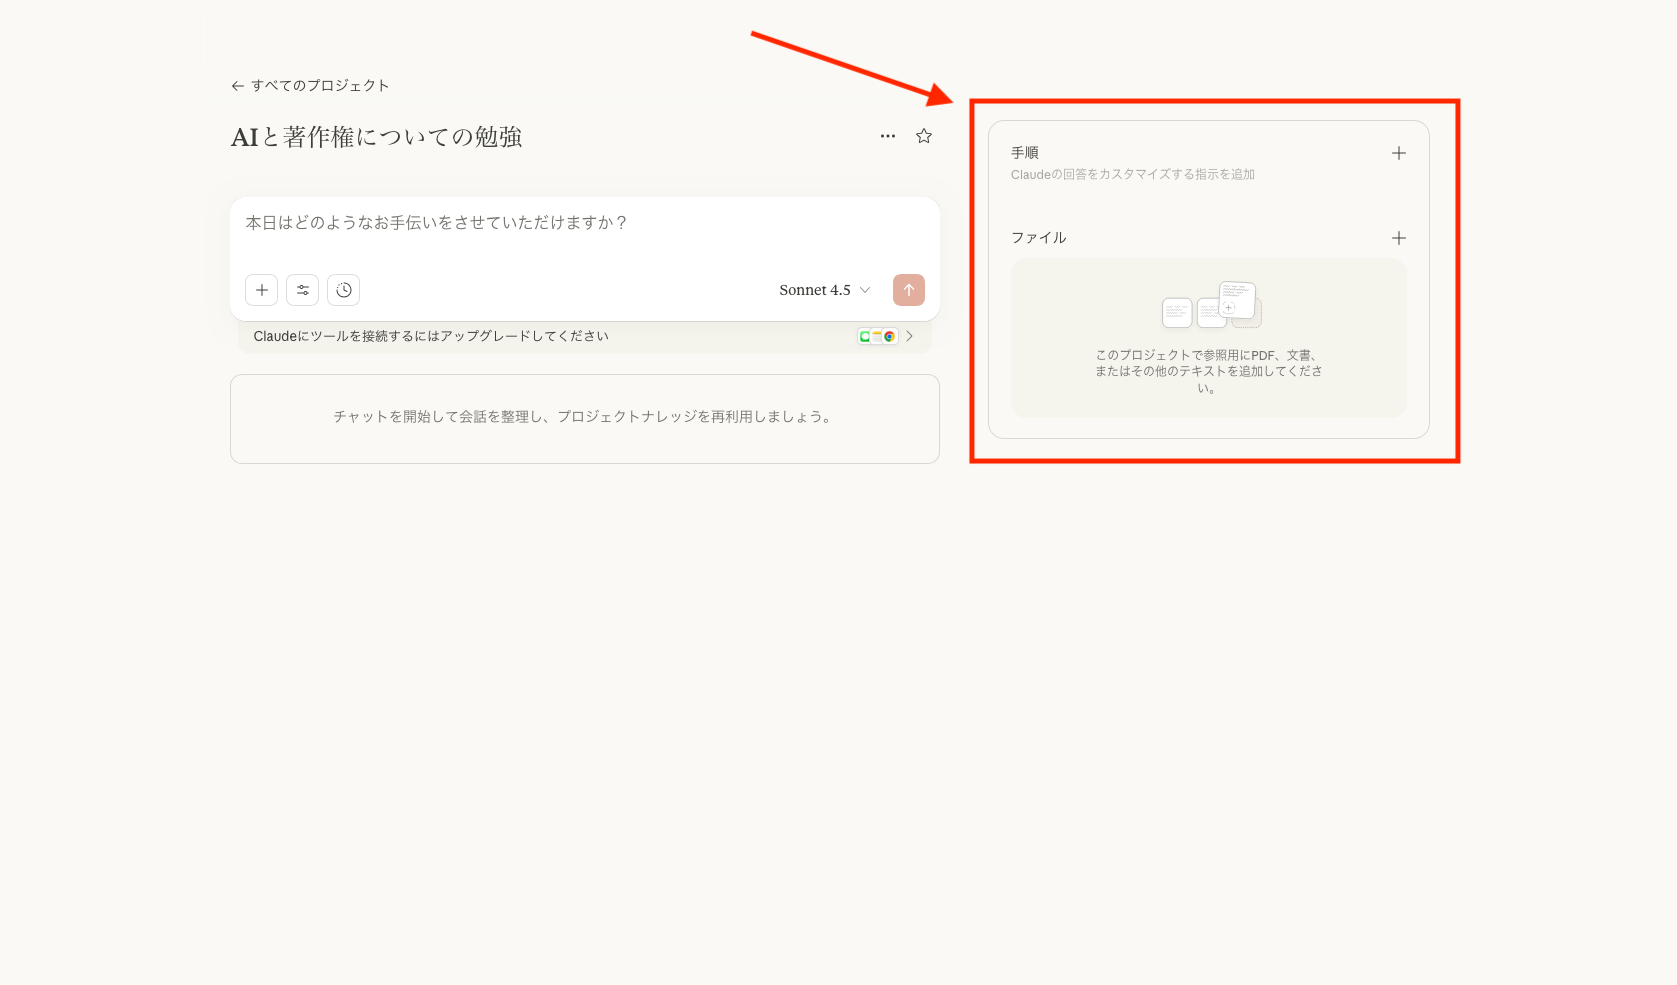The height and width of the screenshot is (985, 1677).
Task: Open the chat history clock icon
Action: click(343, 290)
